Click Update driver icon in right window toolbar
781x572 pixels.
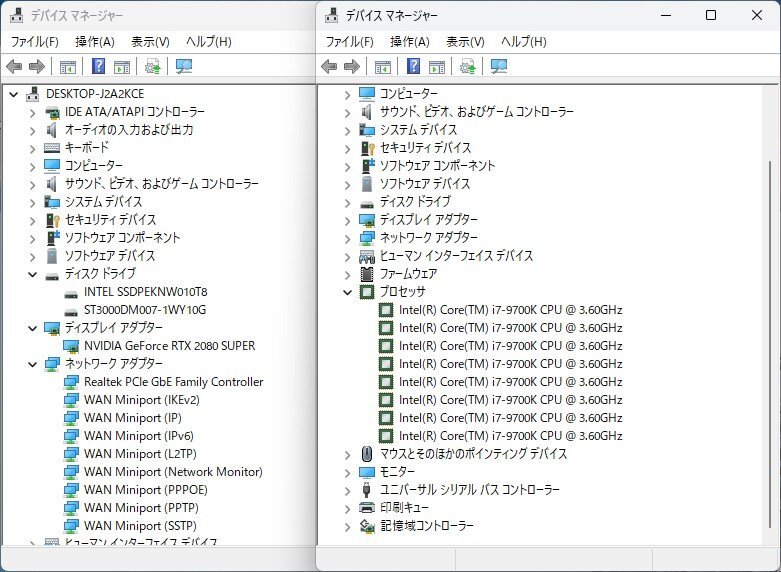click(468, 66)
